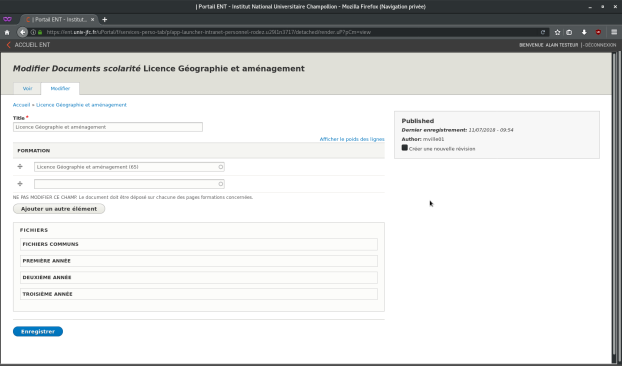Click autocomplete circle in empty formation field

tap(221, 184)
